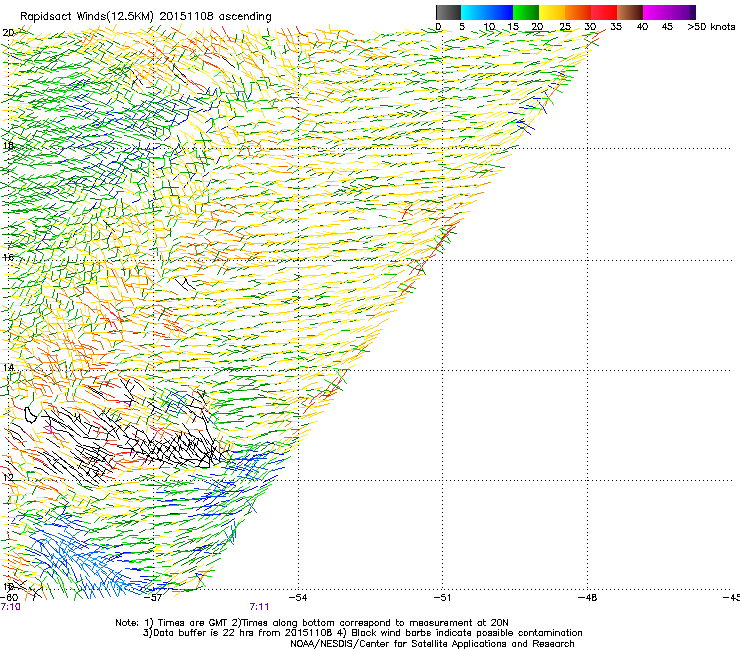Viewport: 740px width, 650px height.
Task: Click the 'Data buffer is 22 hrs' note line
Action: tap(362, 633)
